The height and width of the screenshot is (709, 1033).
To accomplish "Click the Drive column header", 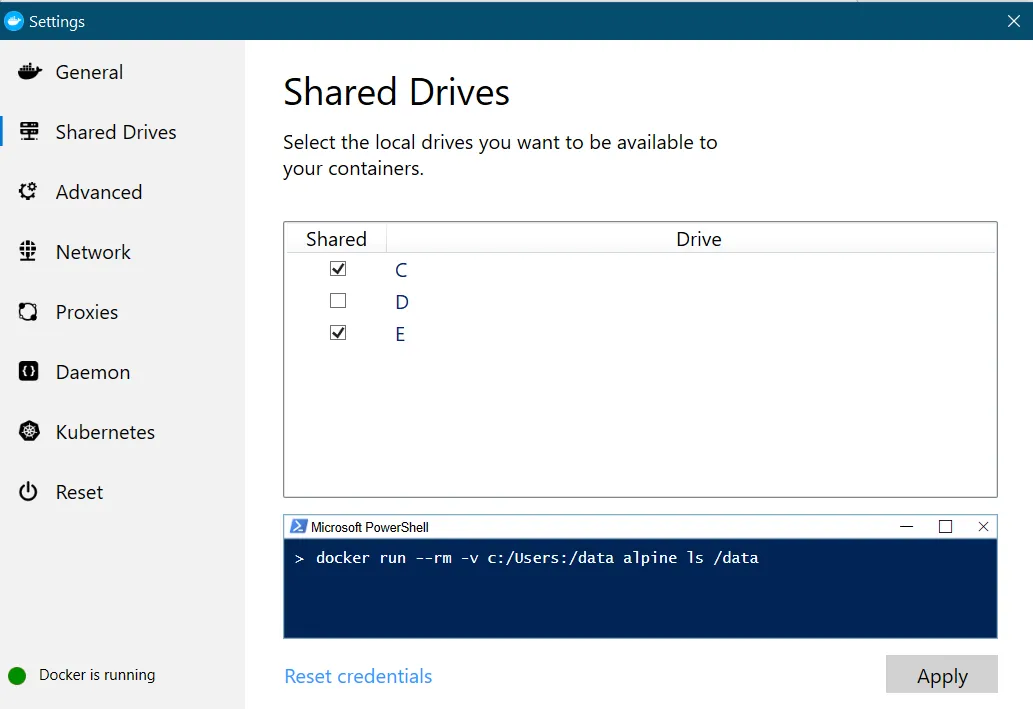I will 698,239.
